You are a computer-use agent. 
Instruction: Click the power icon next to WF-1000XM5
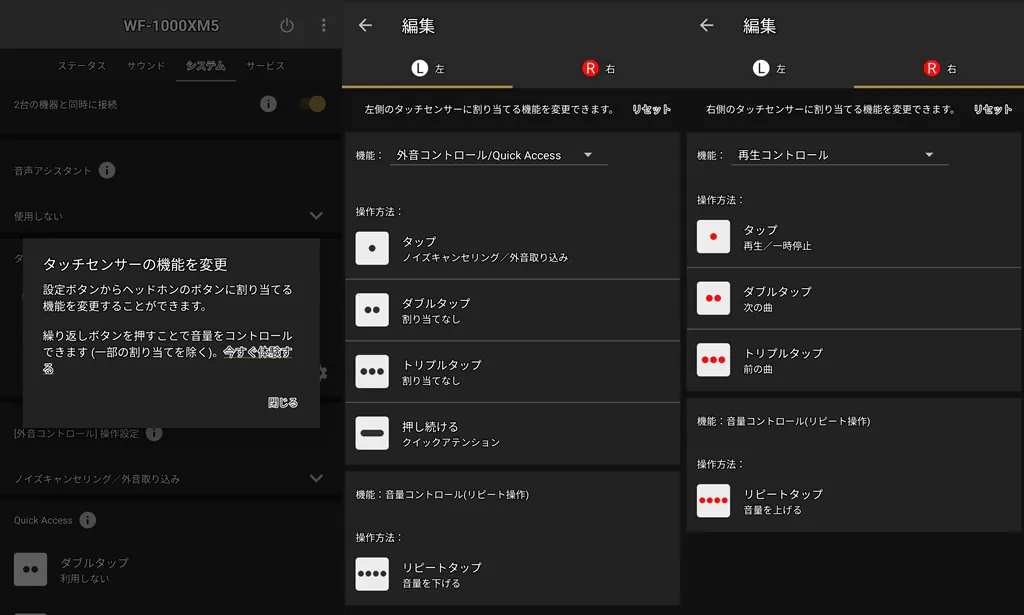tap(287, 26)
